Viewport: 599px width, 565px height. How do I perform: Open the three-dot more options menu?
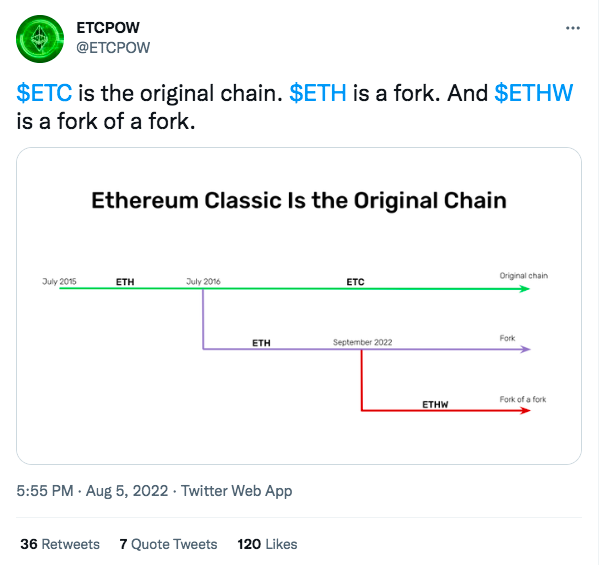click(x=573, y=28)
